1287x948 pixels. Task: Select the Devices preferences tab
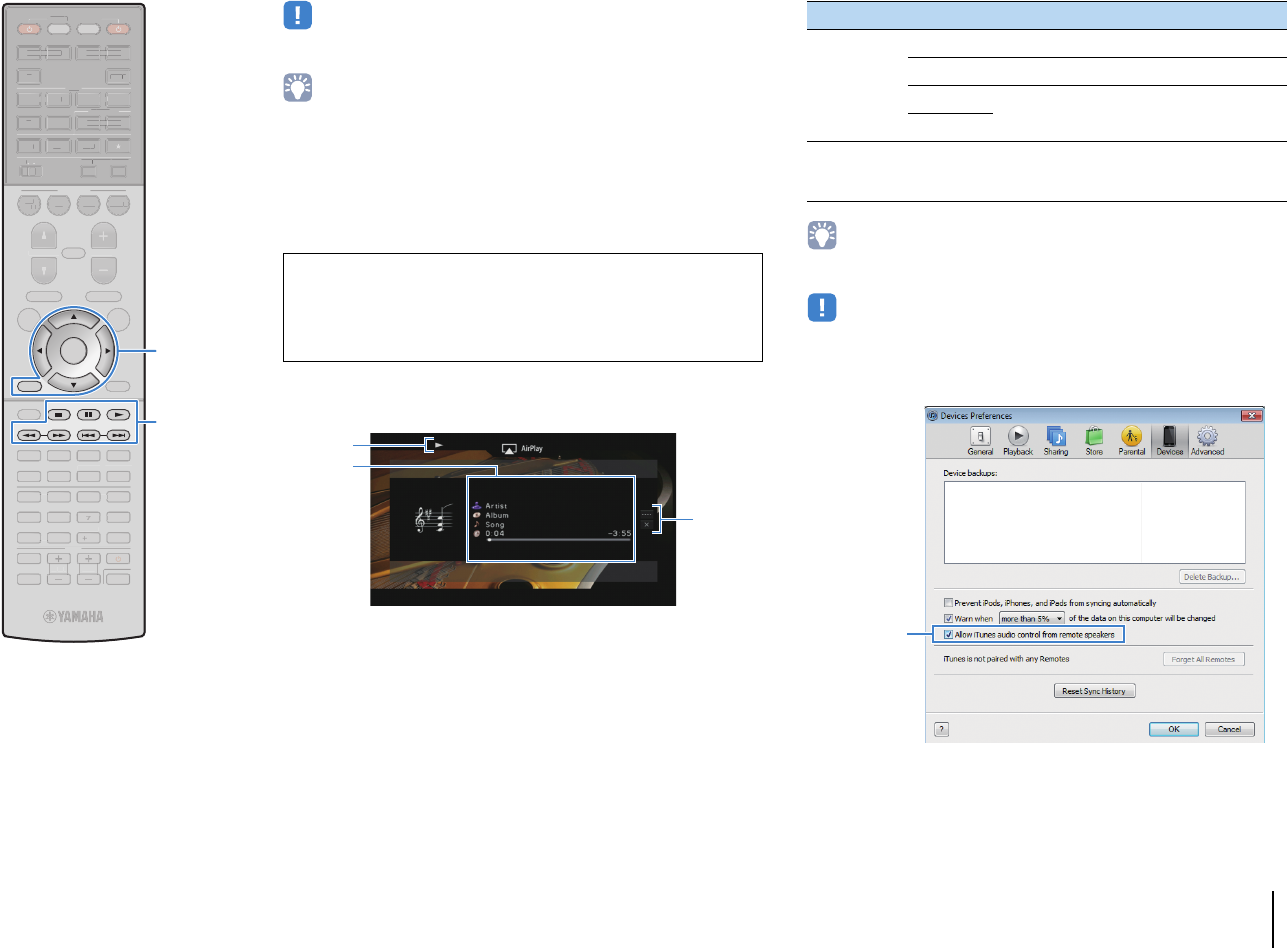coord(1168,441)
